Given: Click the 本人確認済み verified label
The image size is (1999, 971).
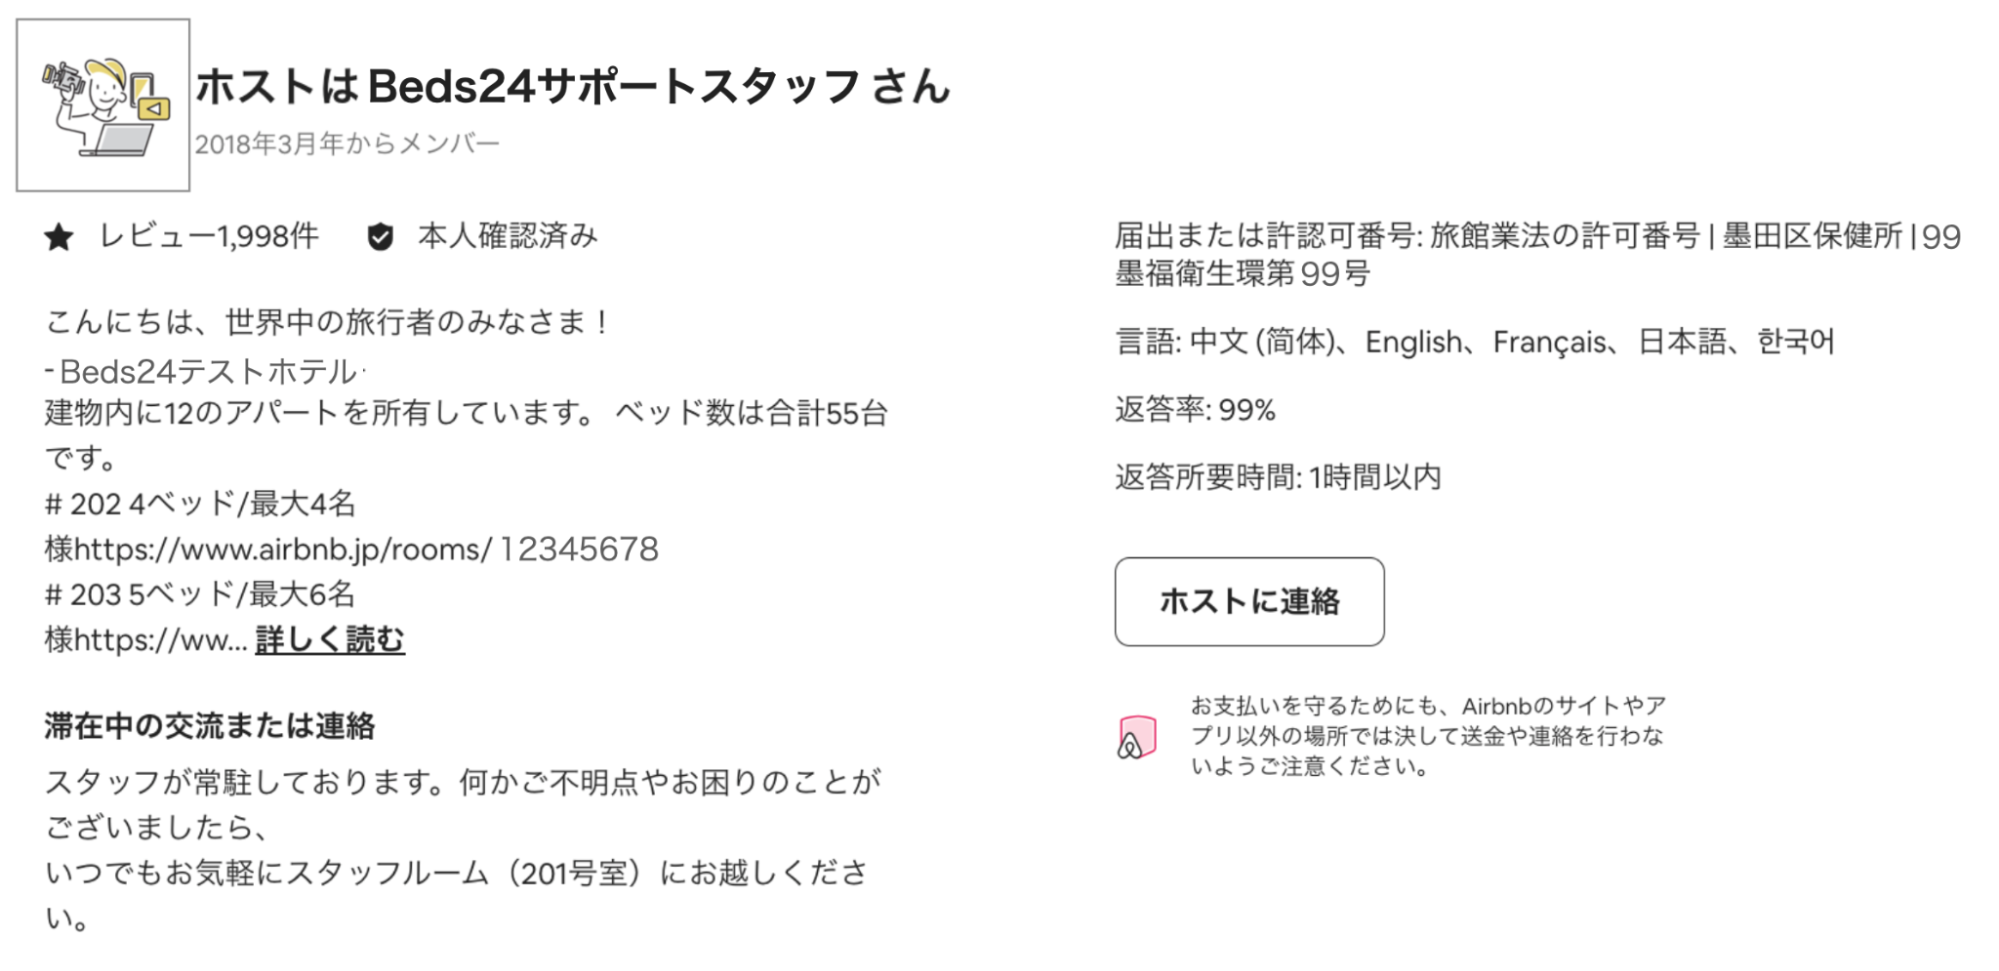Looking at the screenshot, I should (x=507, y=236).
